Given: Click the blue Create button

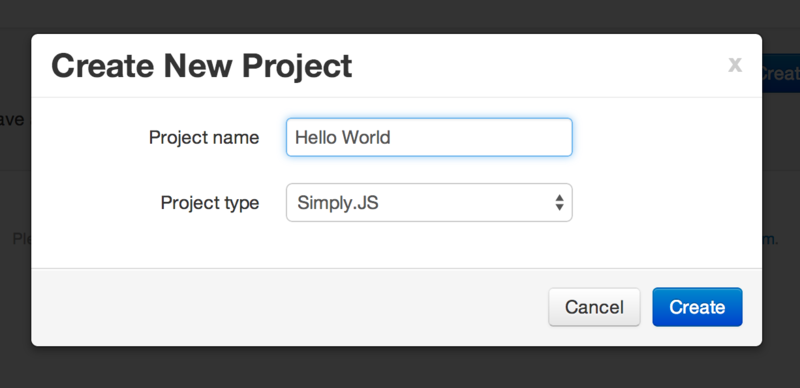Looking at the screenshot, I should (697, 307).
